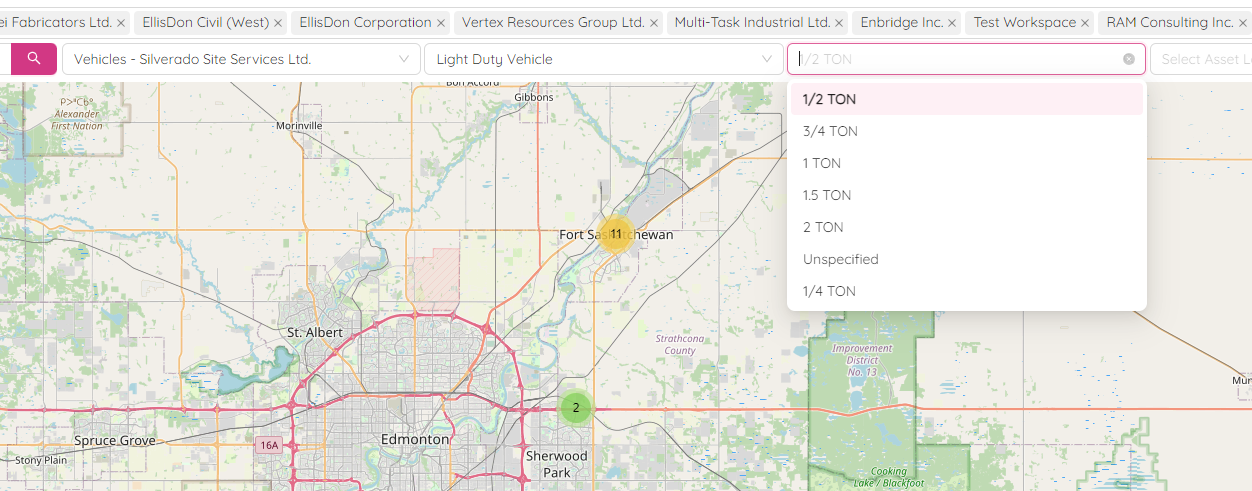Open the Light Duty Vehicle dropdown
This screenshot has width=1252, height=491.
tap(603, 59)
